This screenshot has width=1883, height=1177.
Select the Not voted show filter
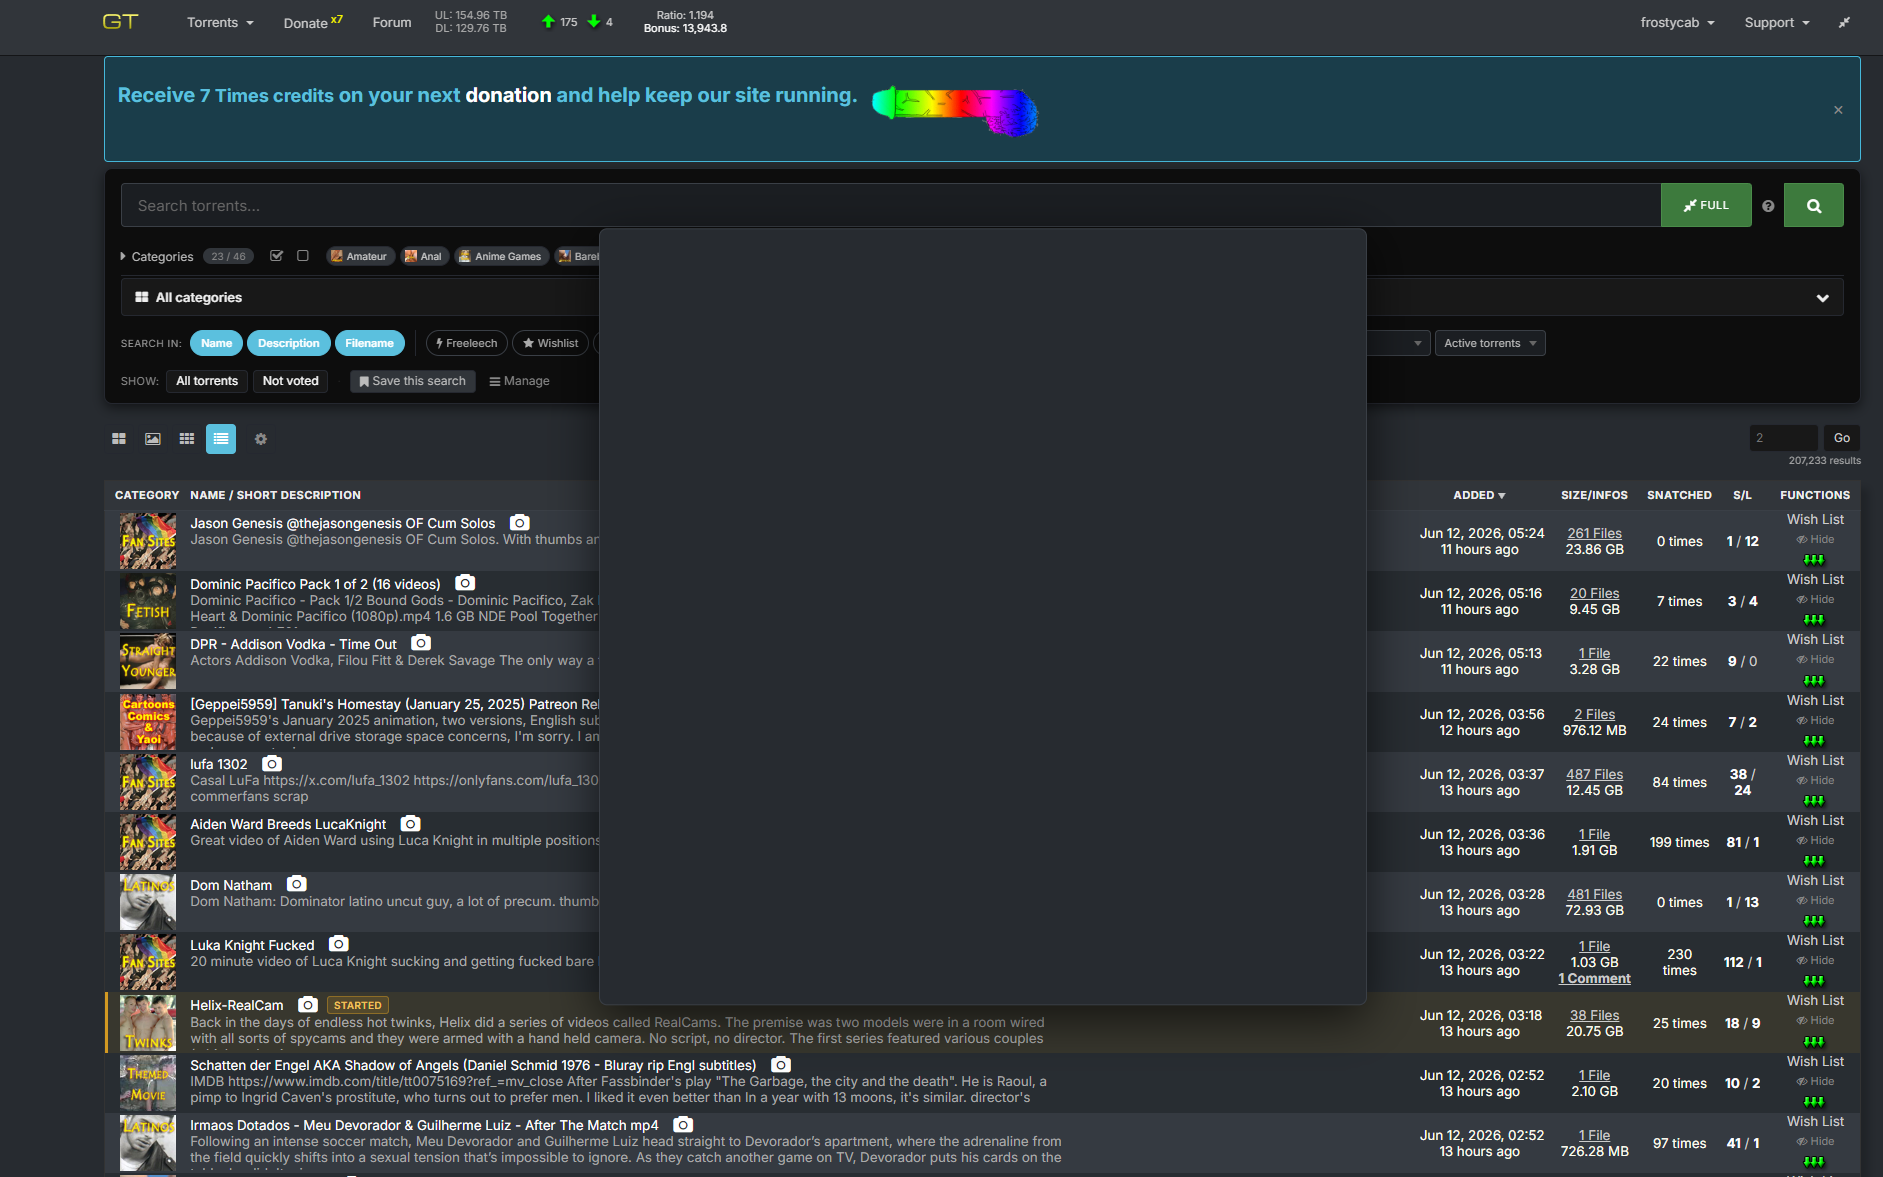click(x=291, y=381)
